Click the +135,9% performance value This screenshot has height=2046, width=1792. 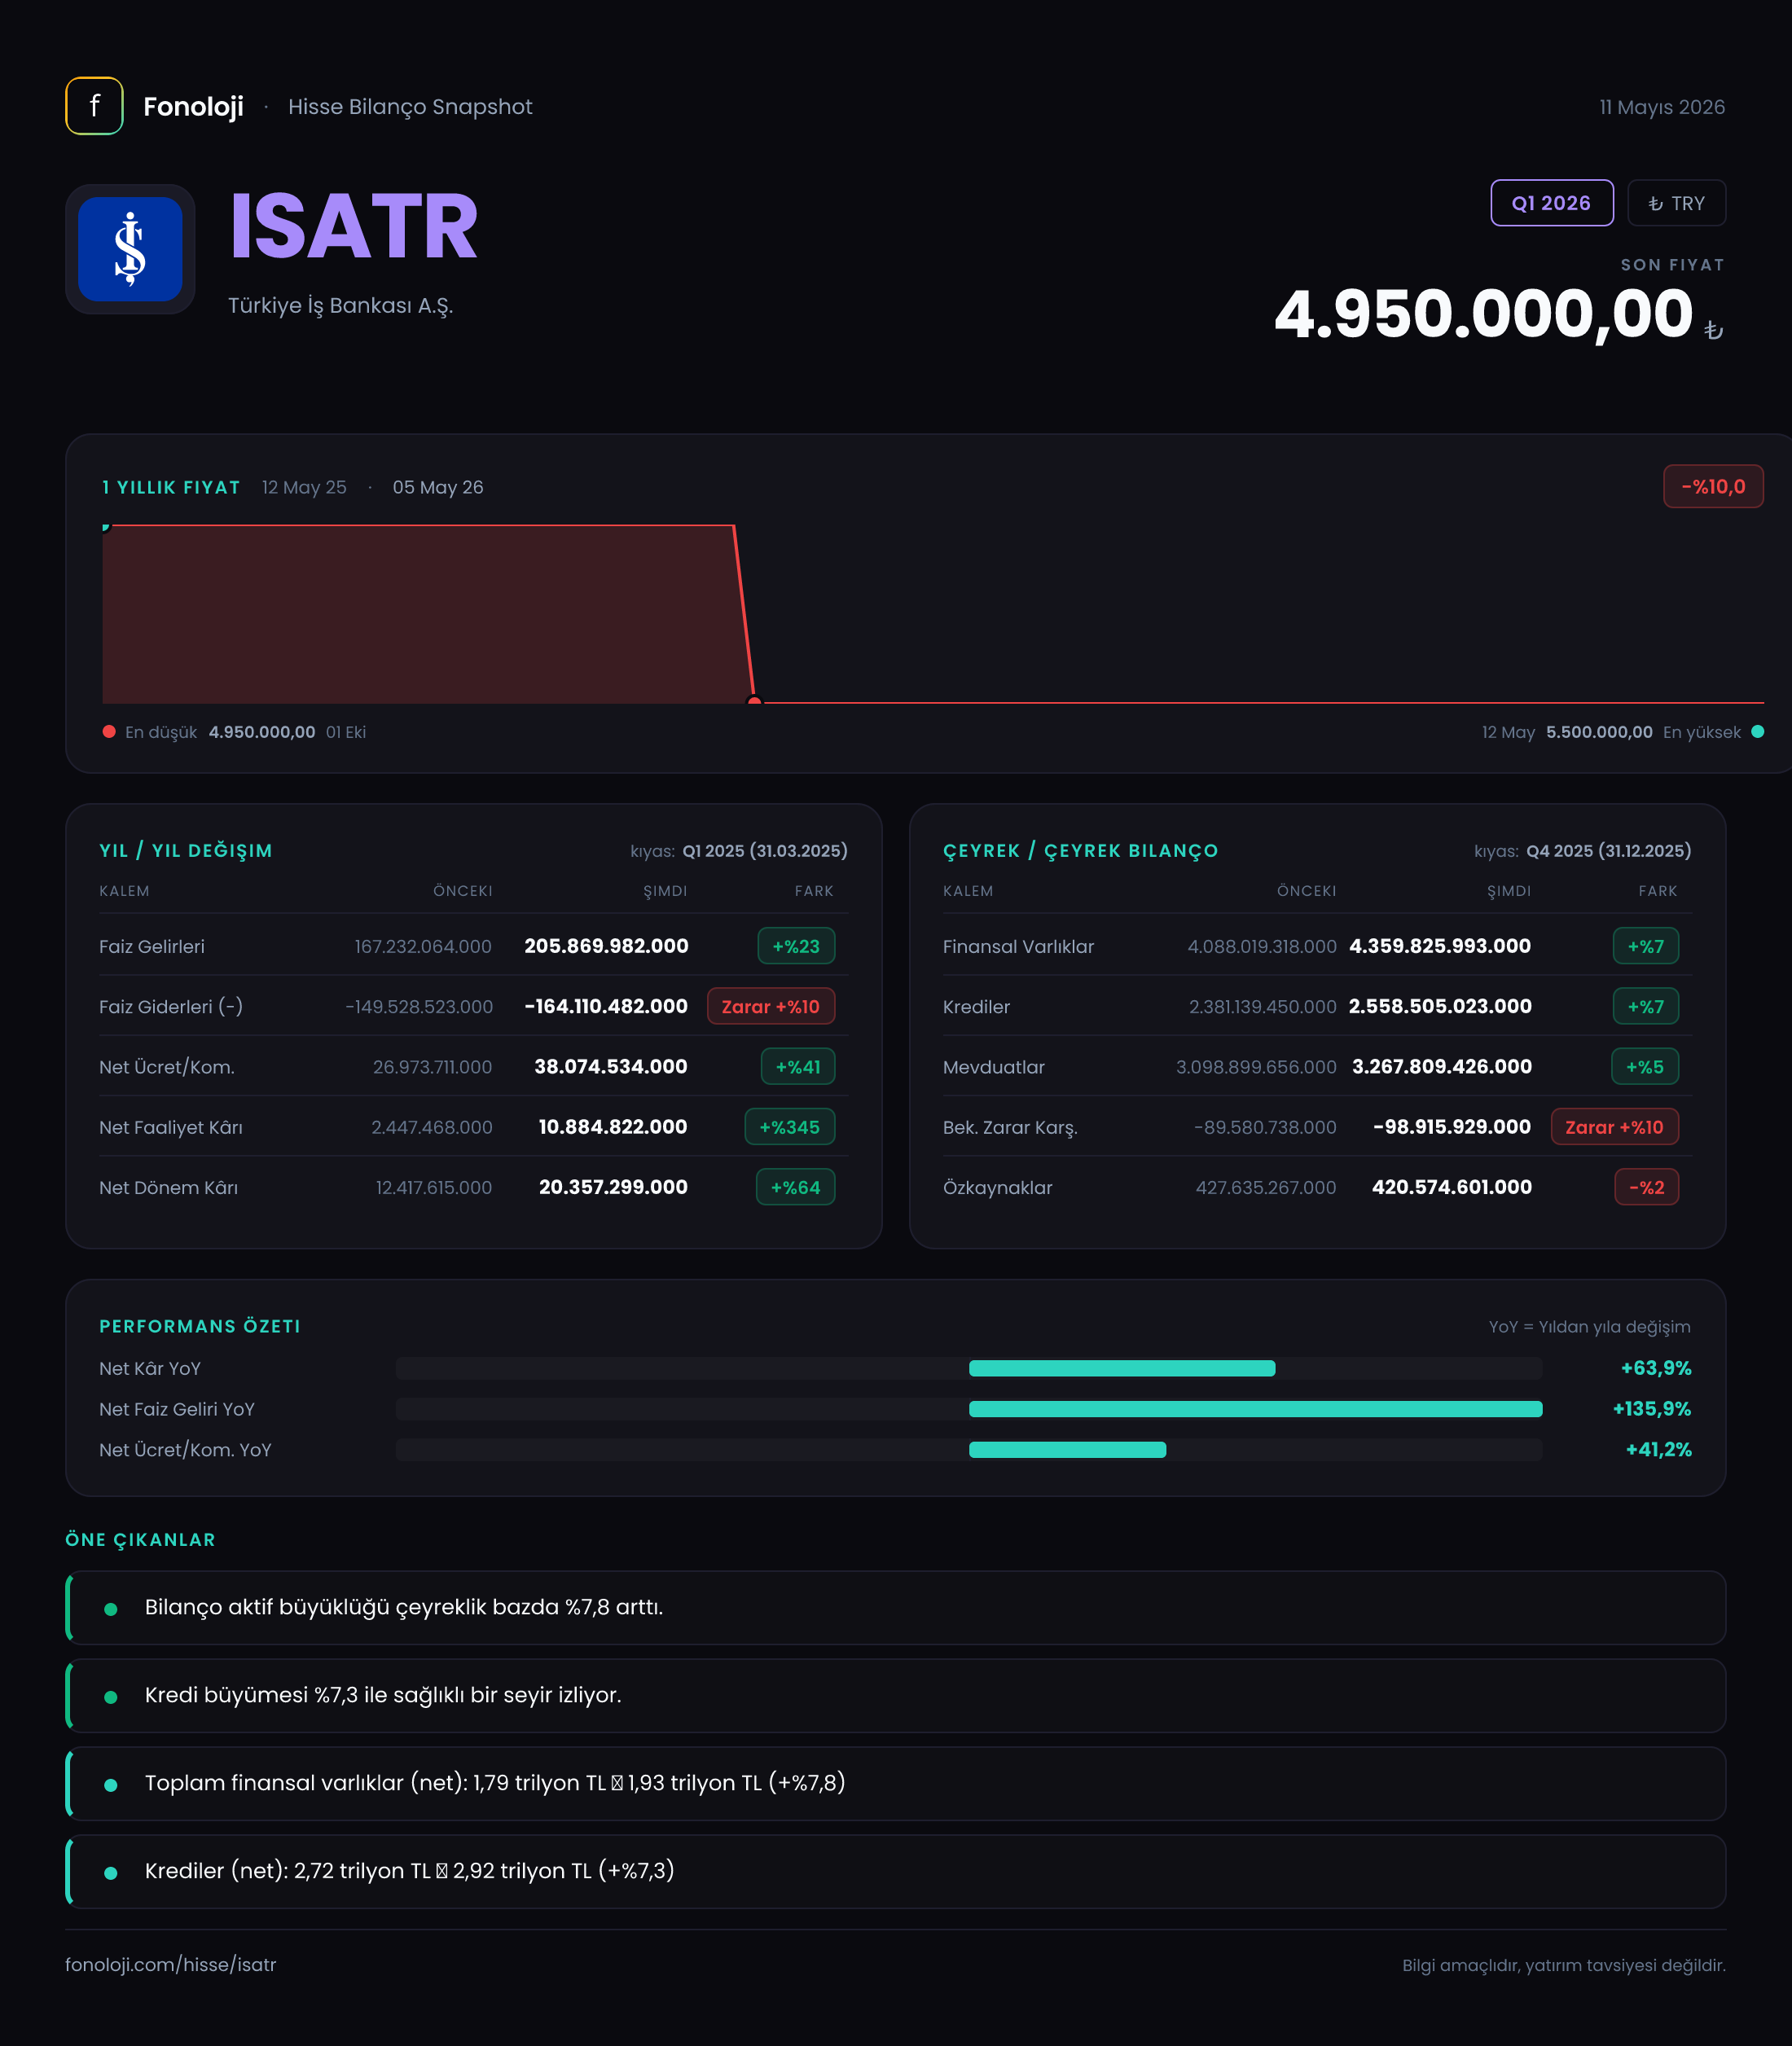coord(1652,1409)
